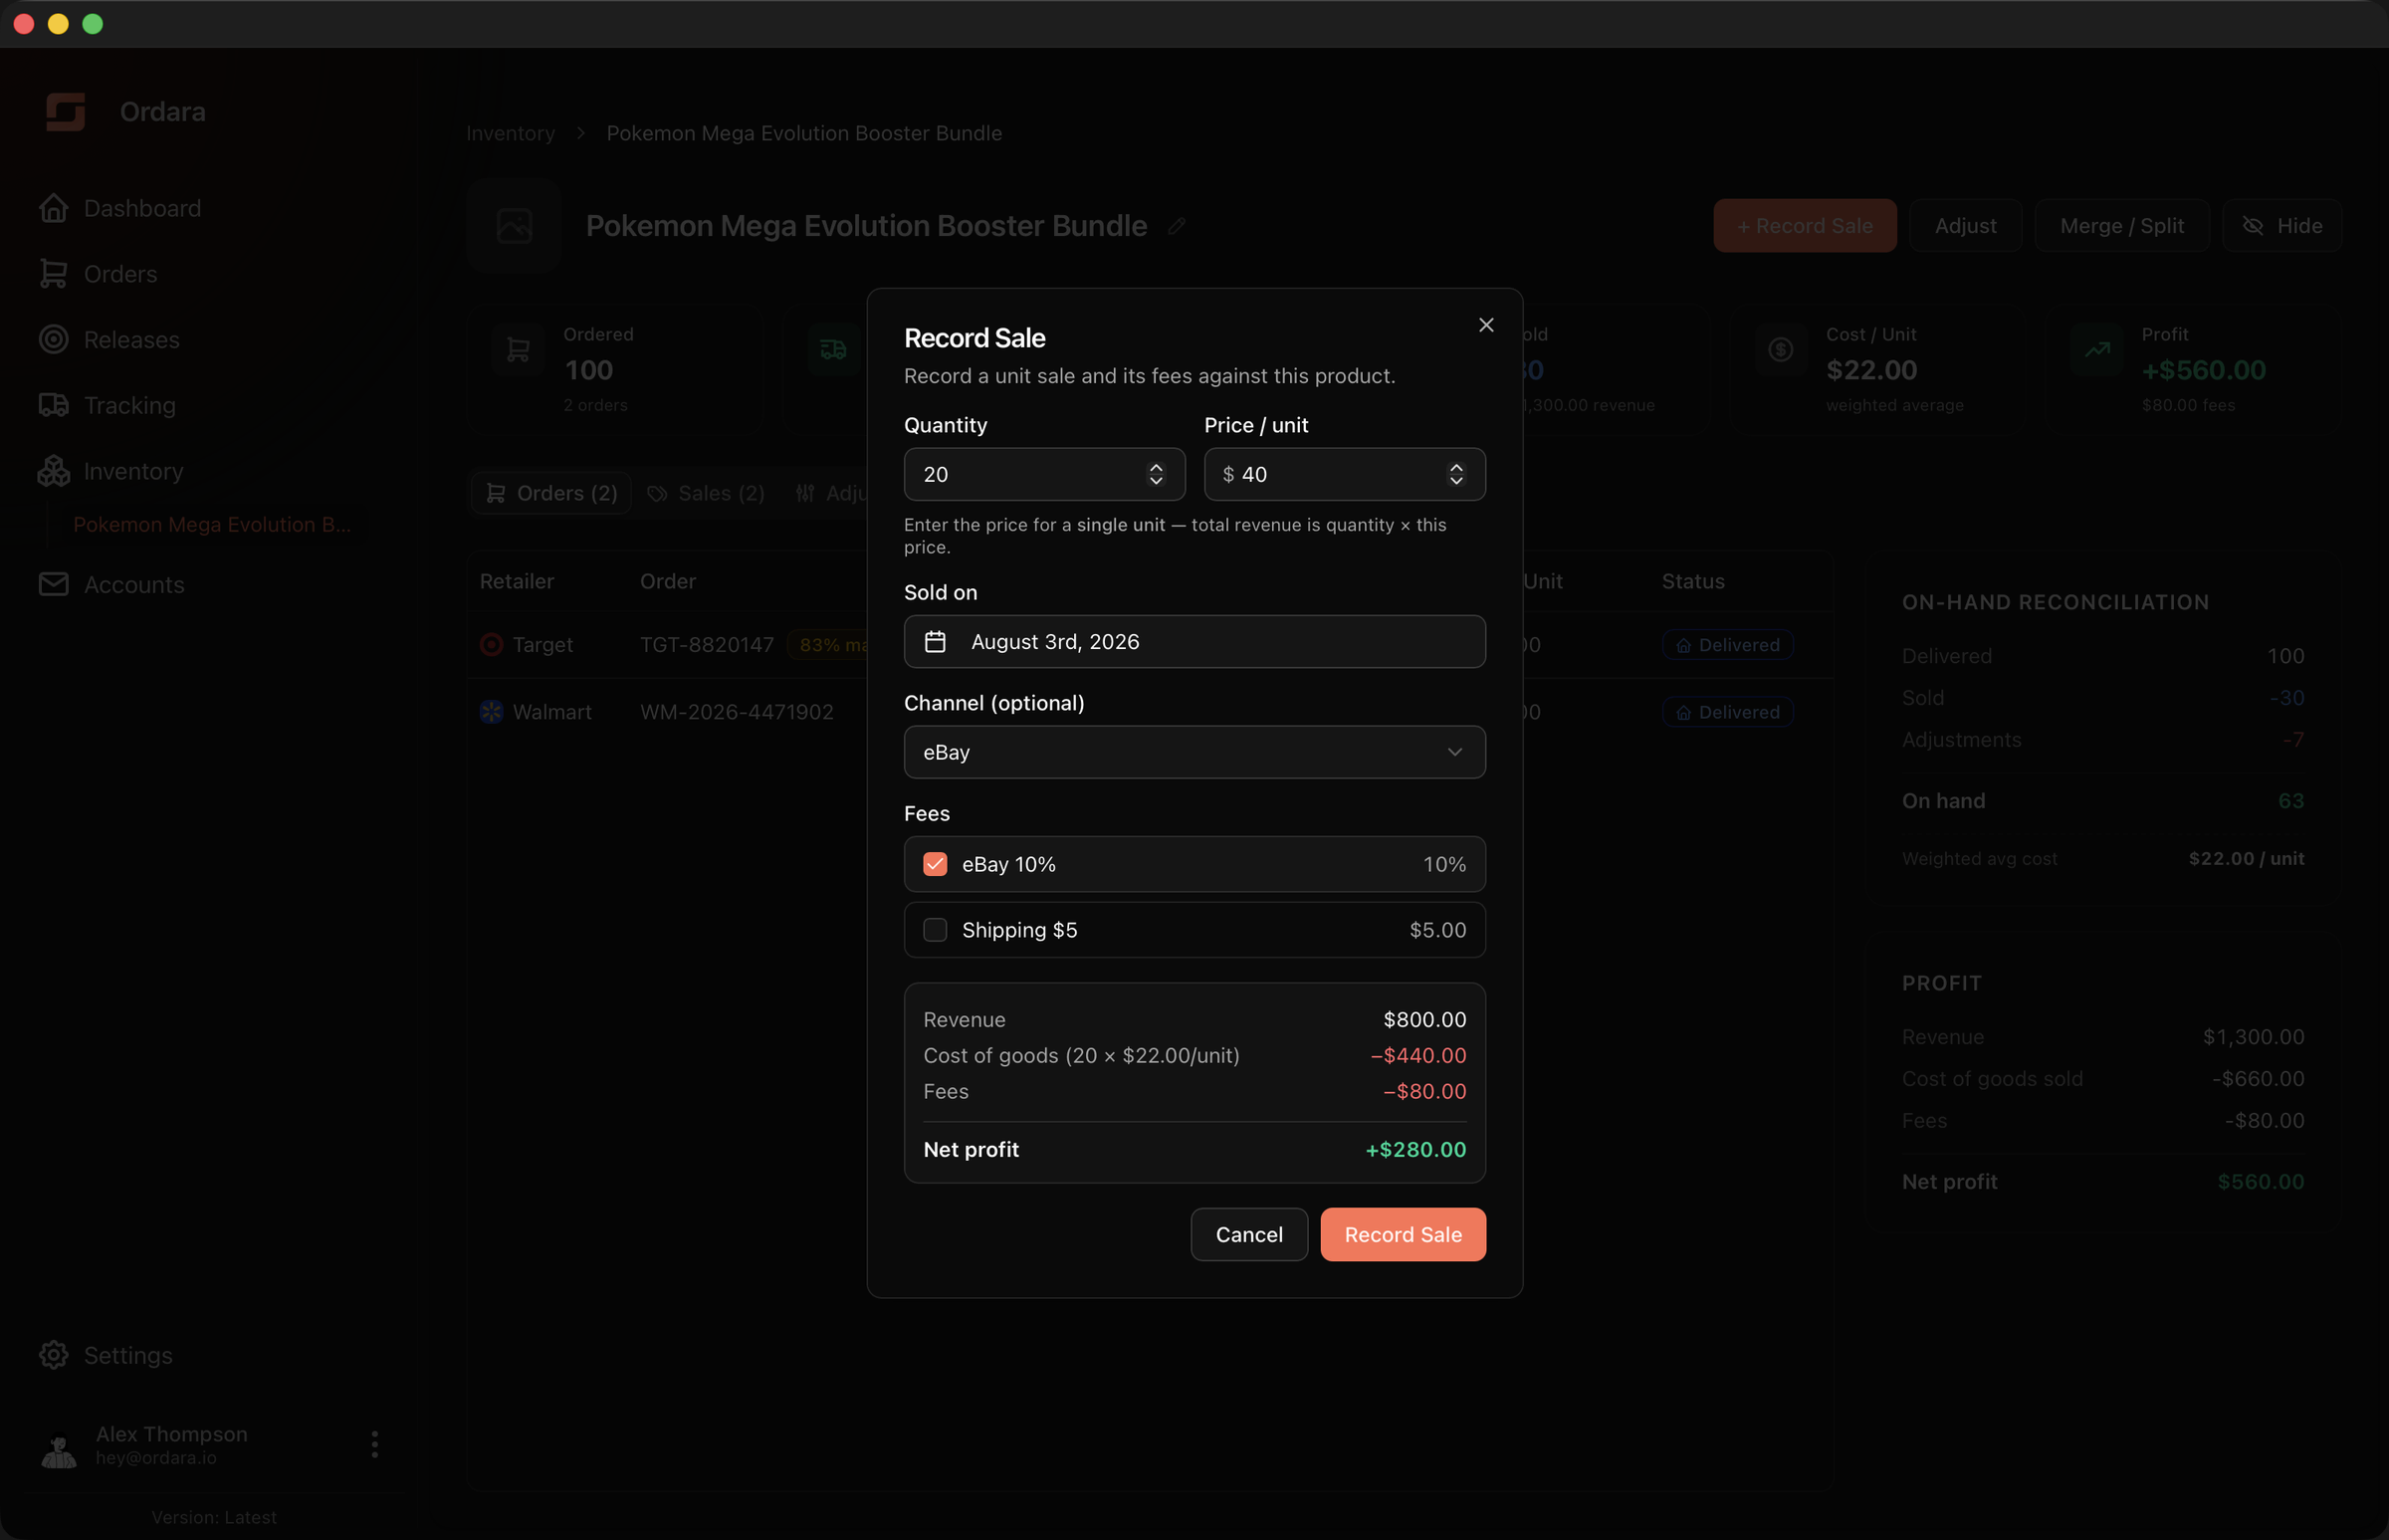2389x1540 pixels.
Task: Open the Inventory breadcrumb link
Action: (510, 133)
